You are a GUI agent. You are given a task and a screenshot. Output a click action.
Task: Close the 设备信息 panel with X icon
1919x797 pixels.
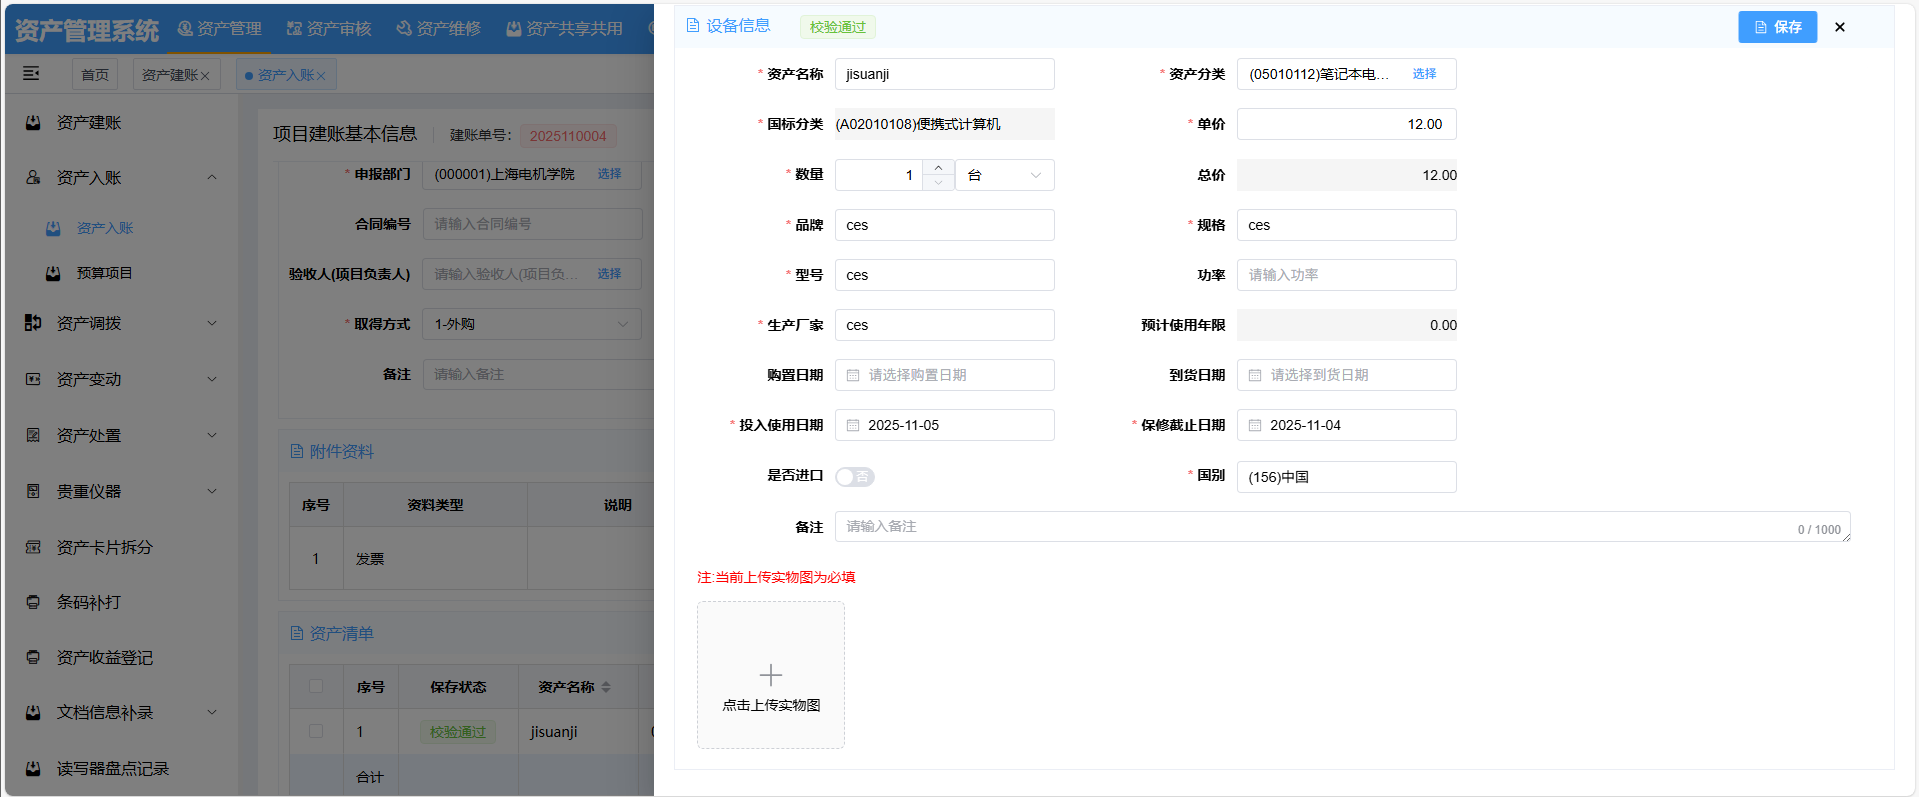click(x=1839, y=27)
